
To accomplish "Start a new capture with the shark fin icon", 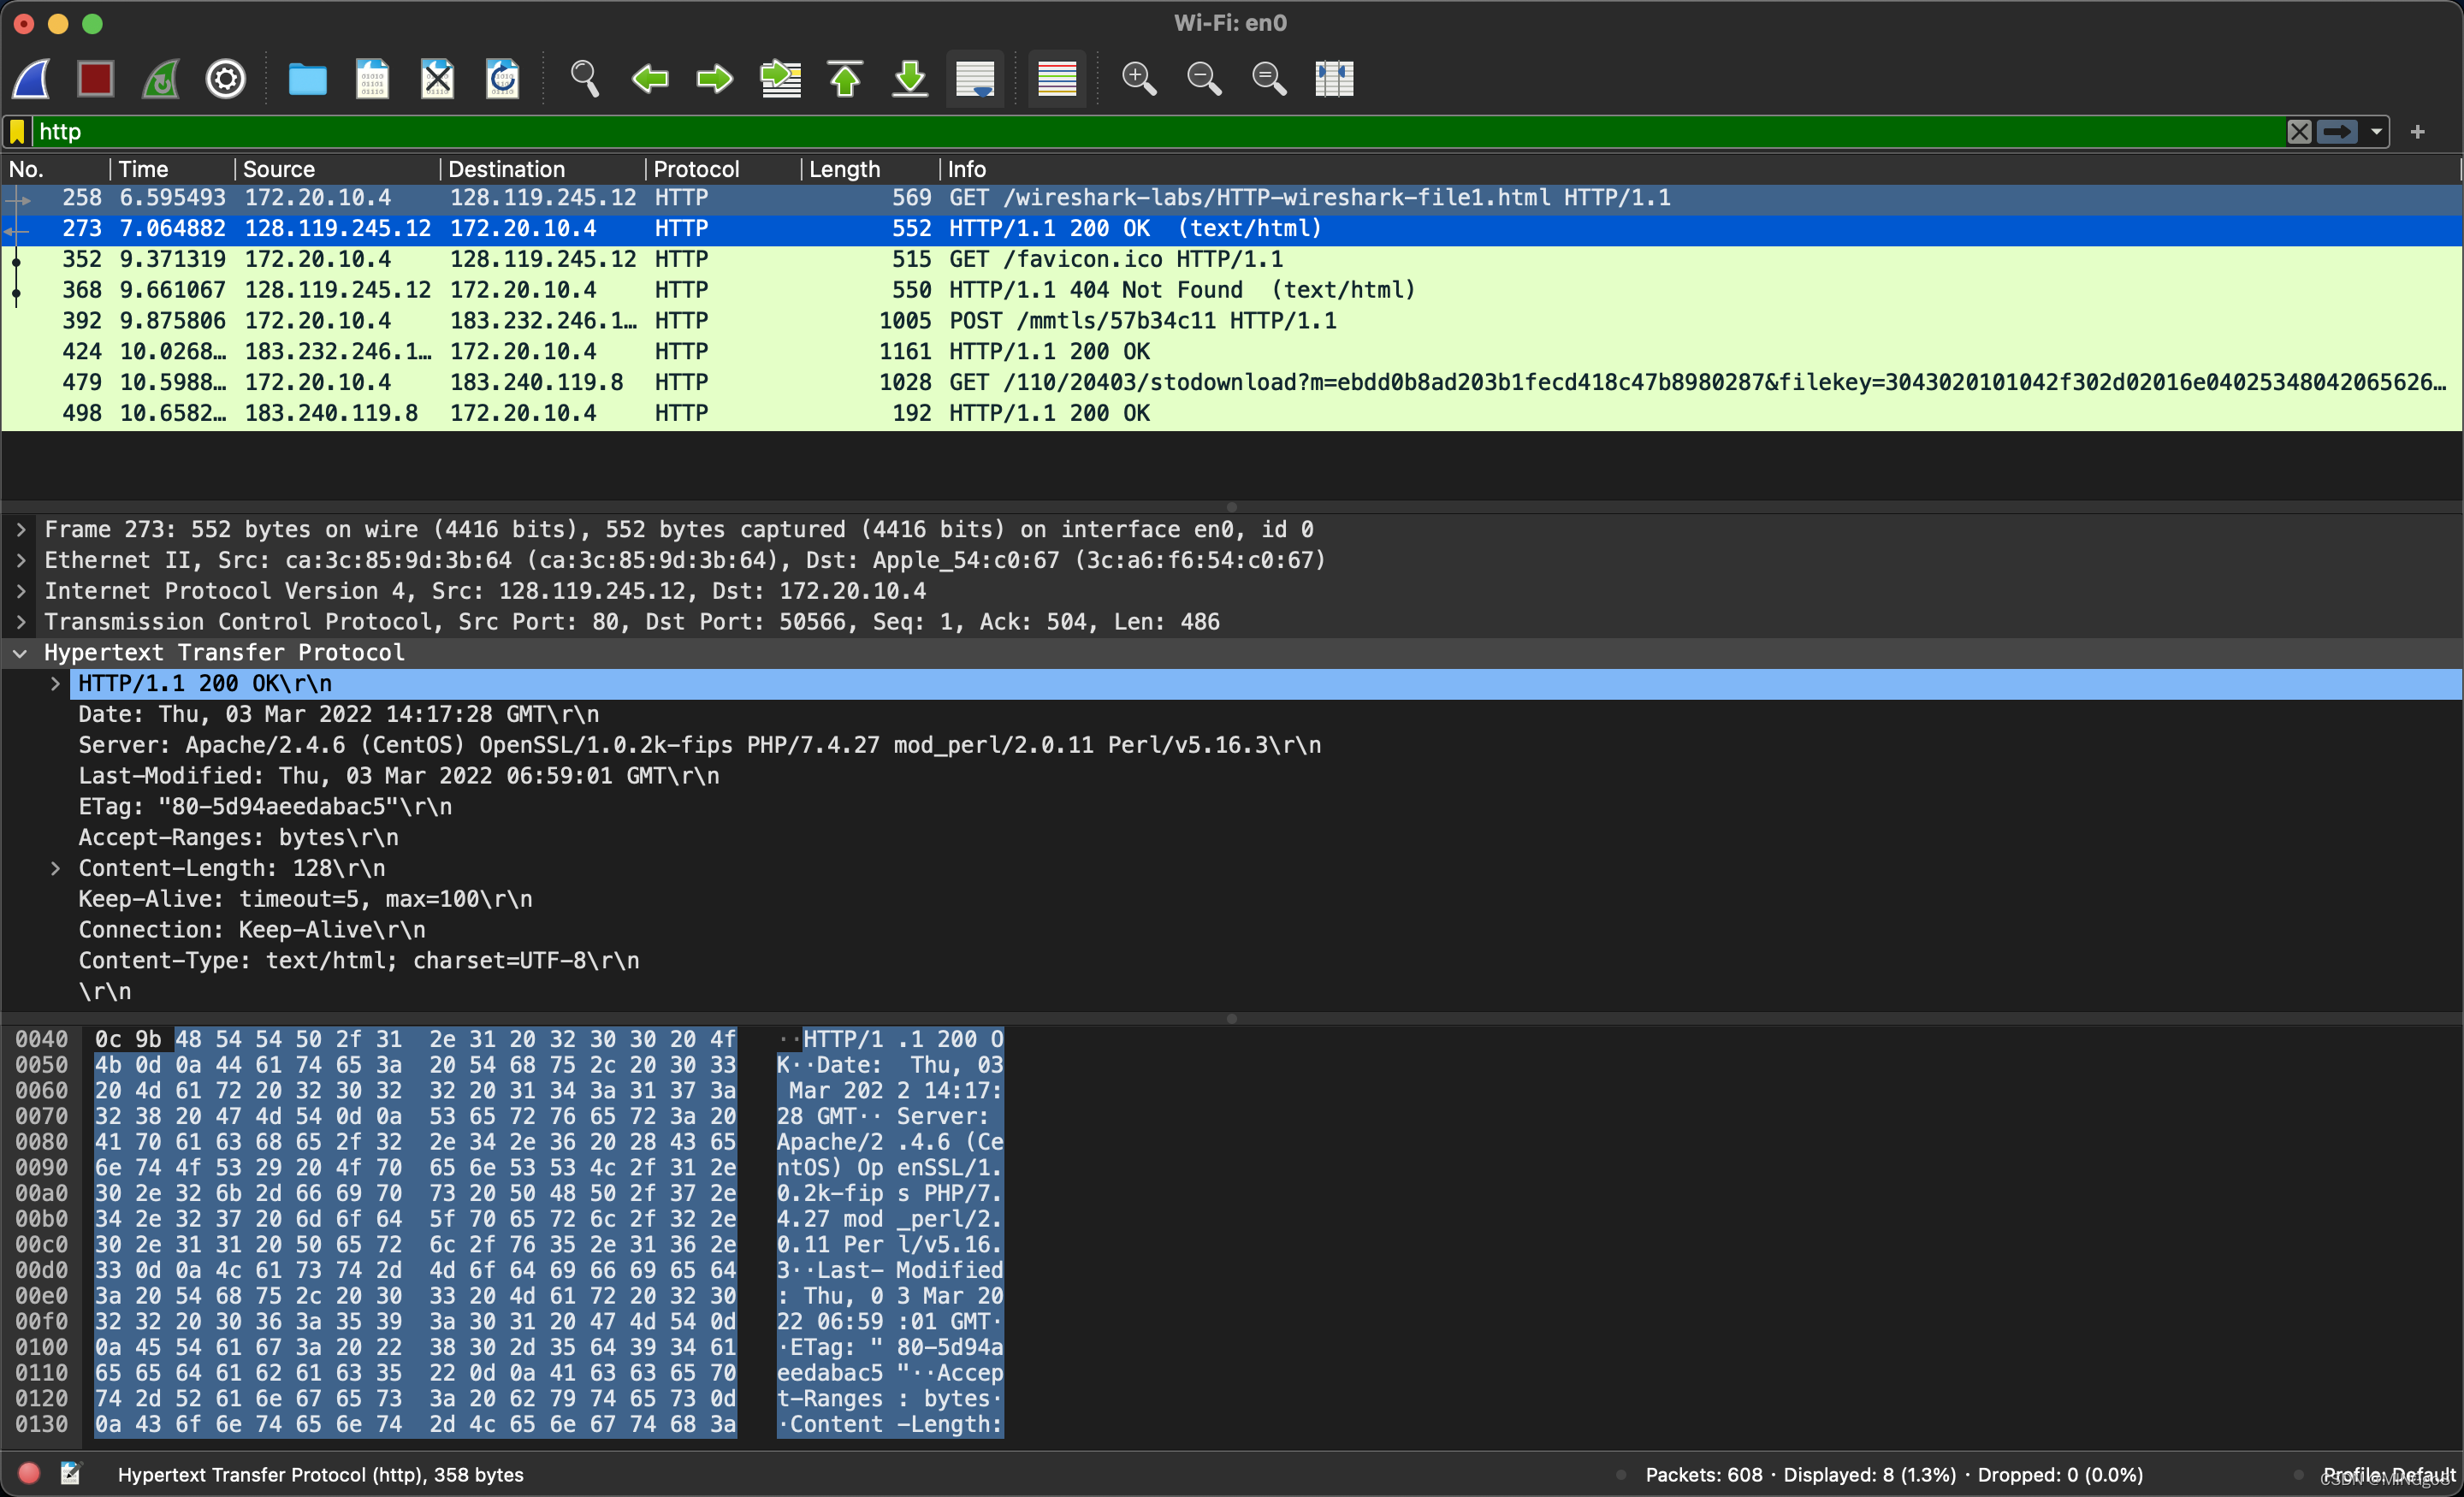I will (x=31, y=78).
